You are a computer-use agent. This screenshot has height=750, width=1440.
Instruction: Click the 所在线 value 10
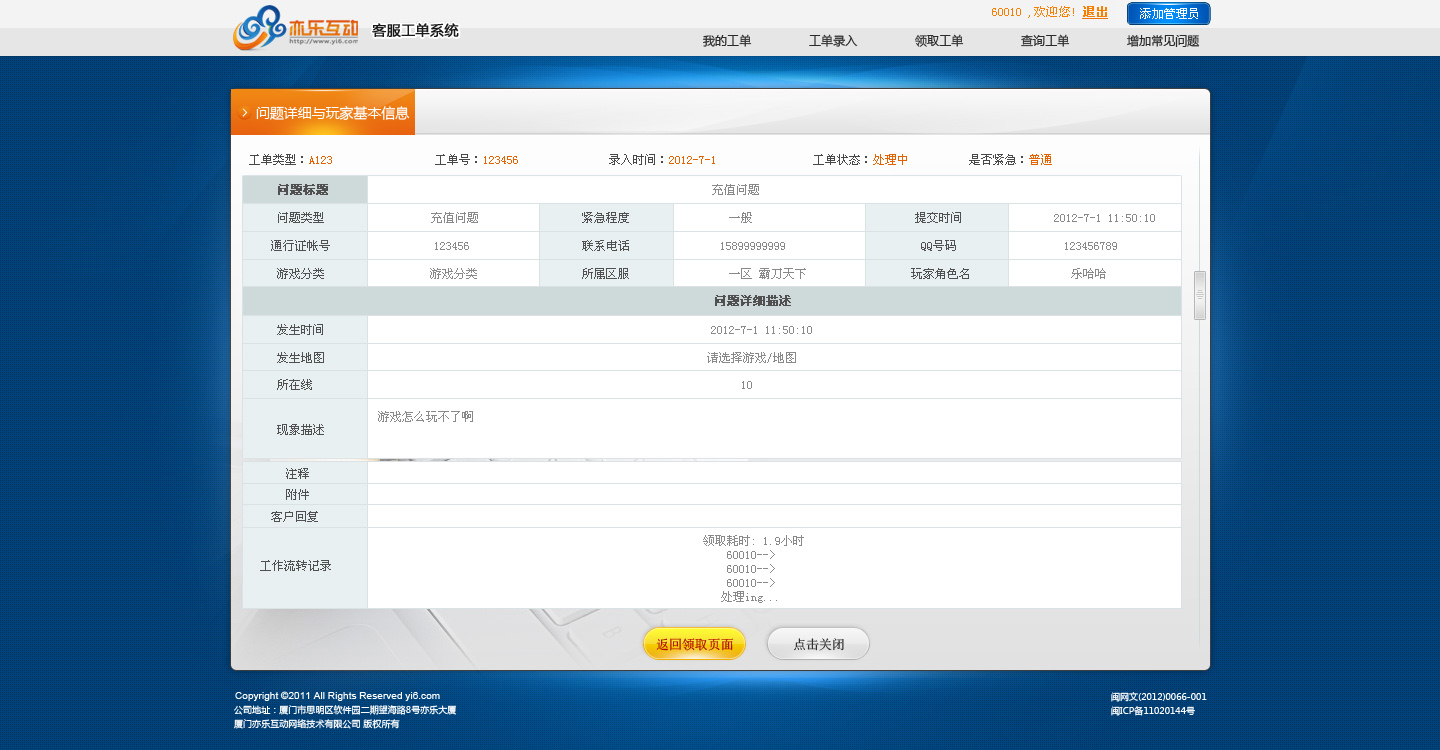coord(746,386)
